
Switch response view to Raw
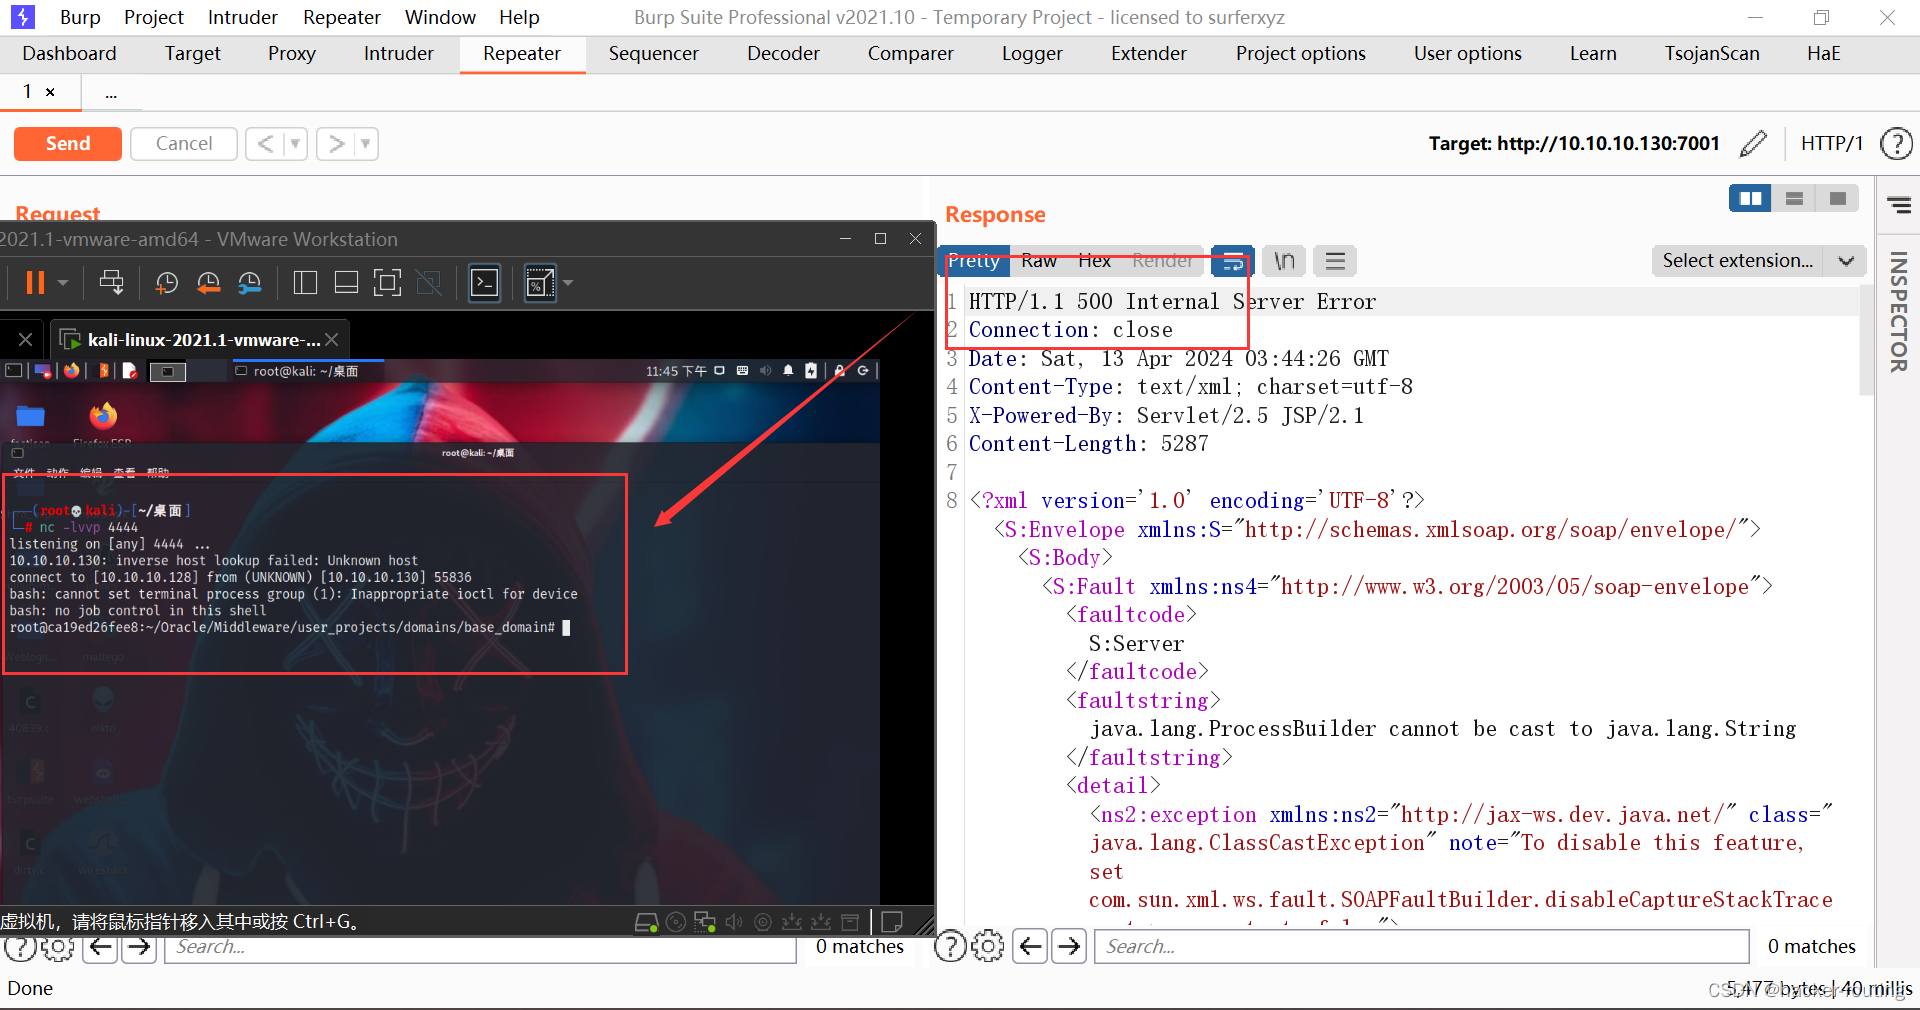pyautogui.click(x=1039, y=261)
